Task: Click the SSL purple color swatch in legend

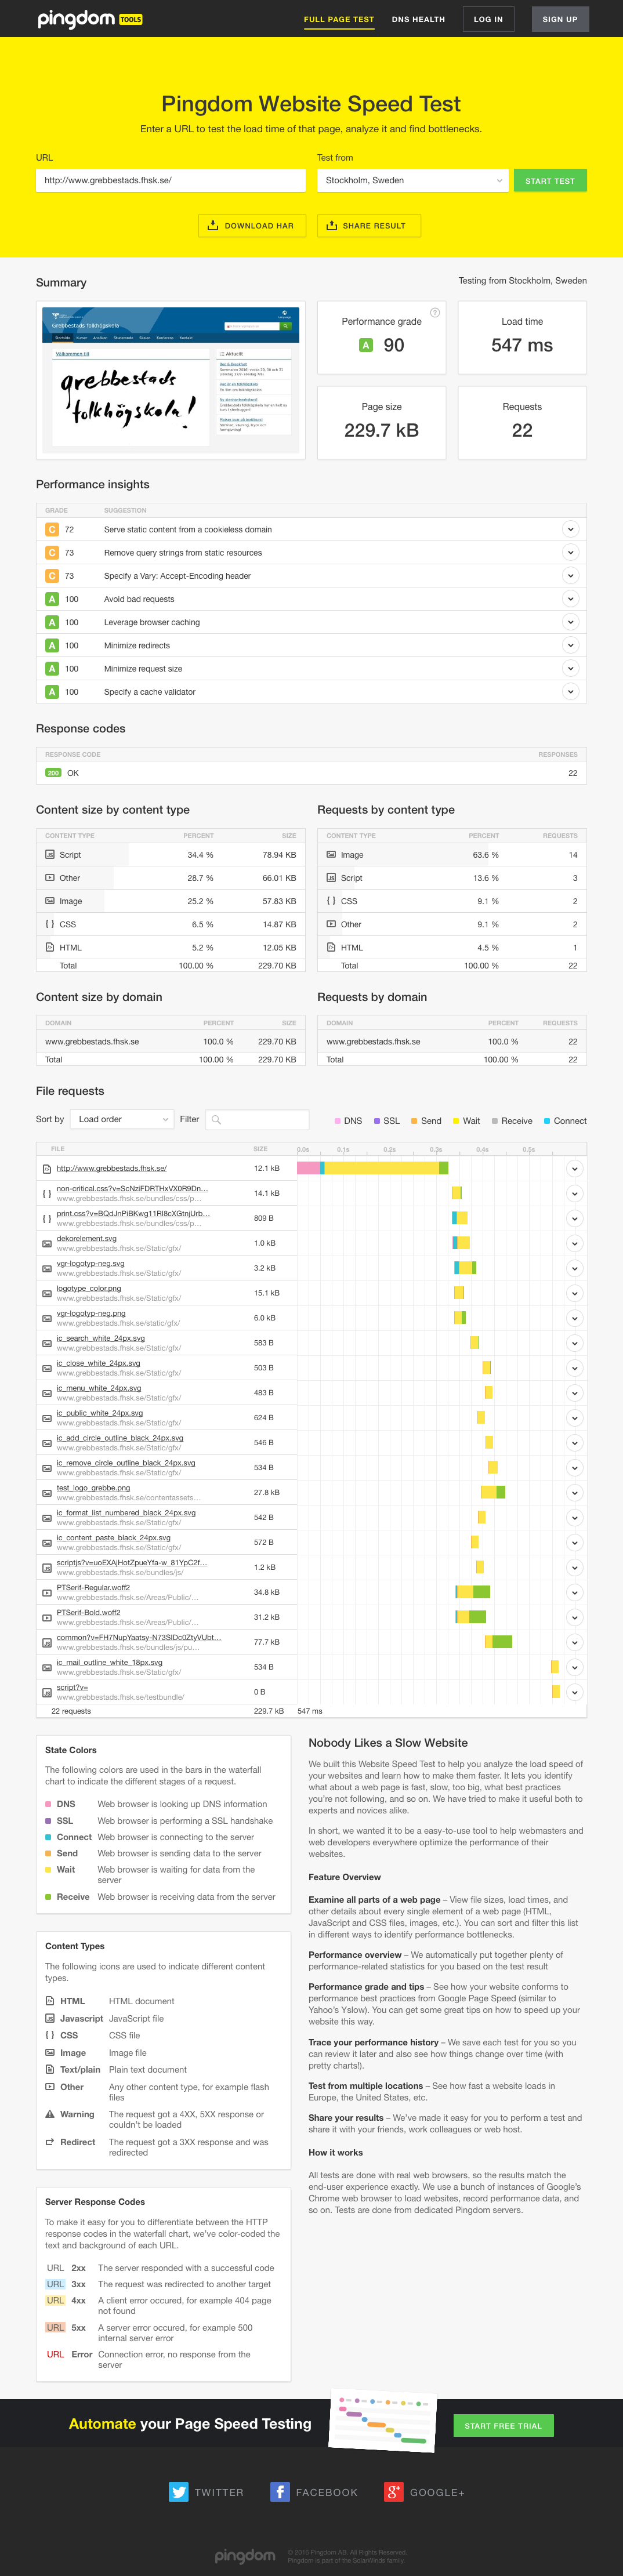Action: coord(377,1121)
